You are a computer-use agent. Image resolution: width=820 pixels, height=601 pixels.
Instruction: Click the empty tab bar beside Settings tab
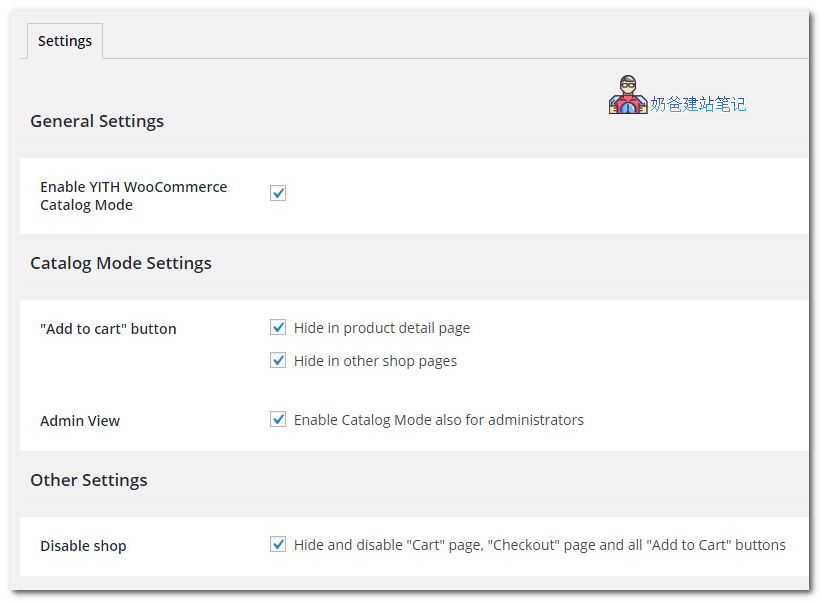coord(450,41)
